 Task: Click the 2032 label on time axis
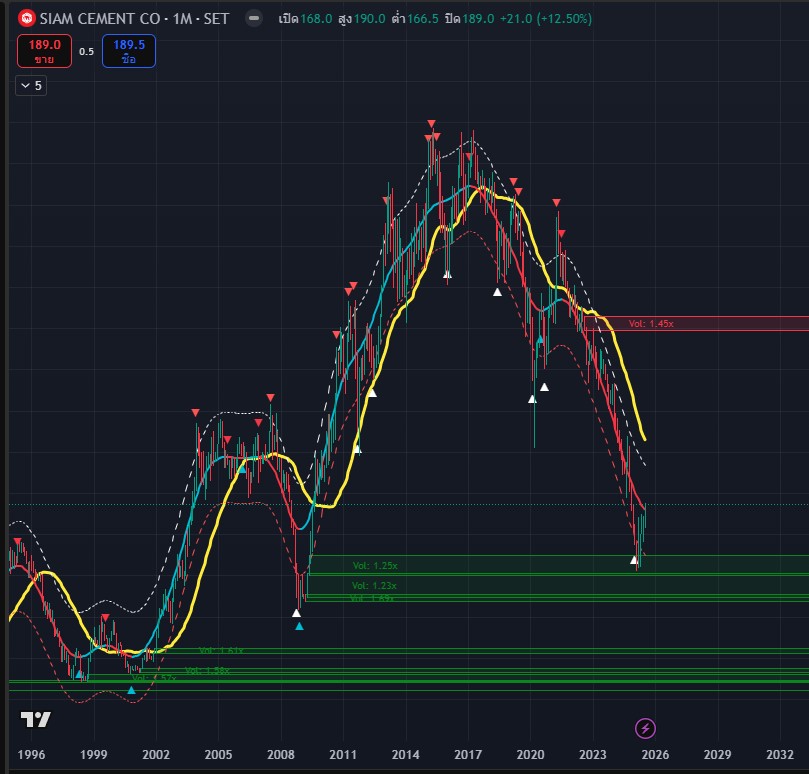780,754
